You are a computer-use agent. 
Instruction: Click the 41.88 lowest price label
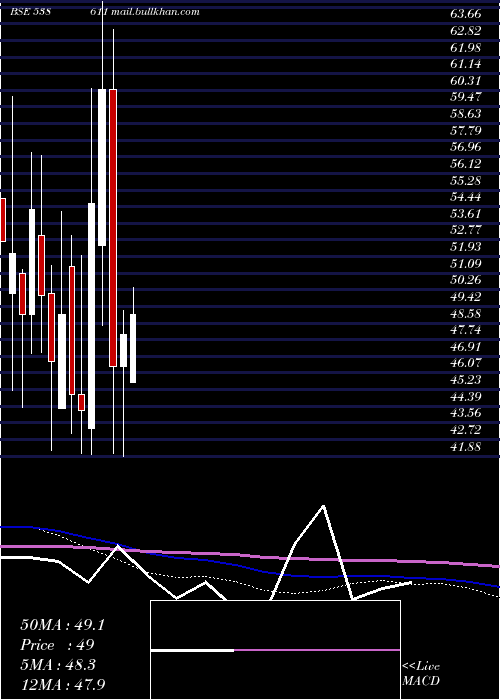tap(466, 446)
